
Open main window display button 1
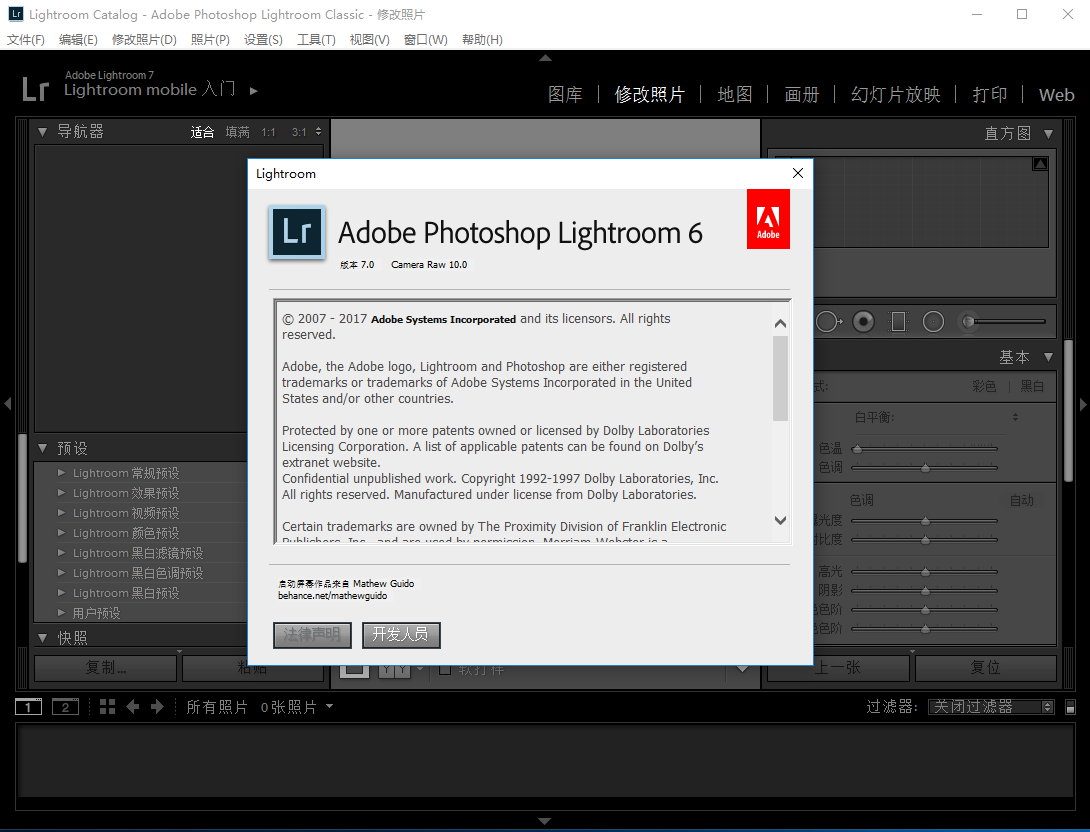pos(29,707)
